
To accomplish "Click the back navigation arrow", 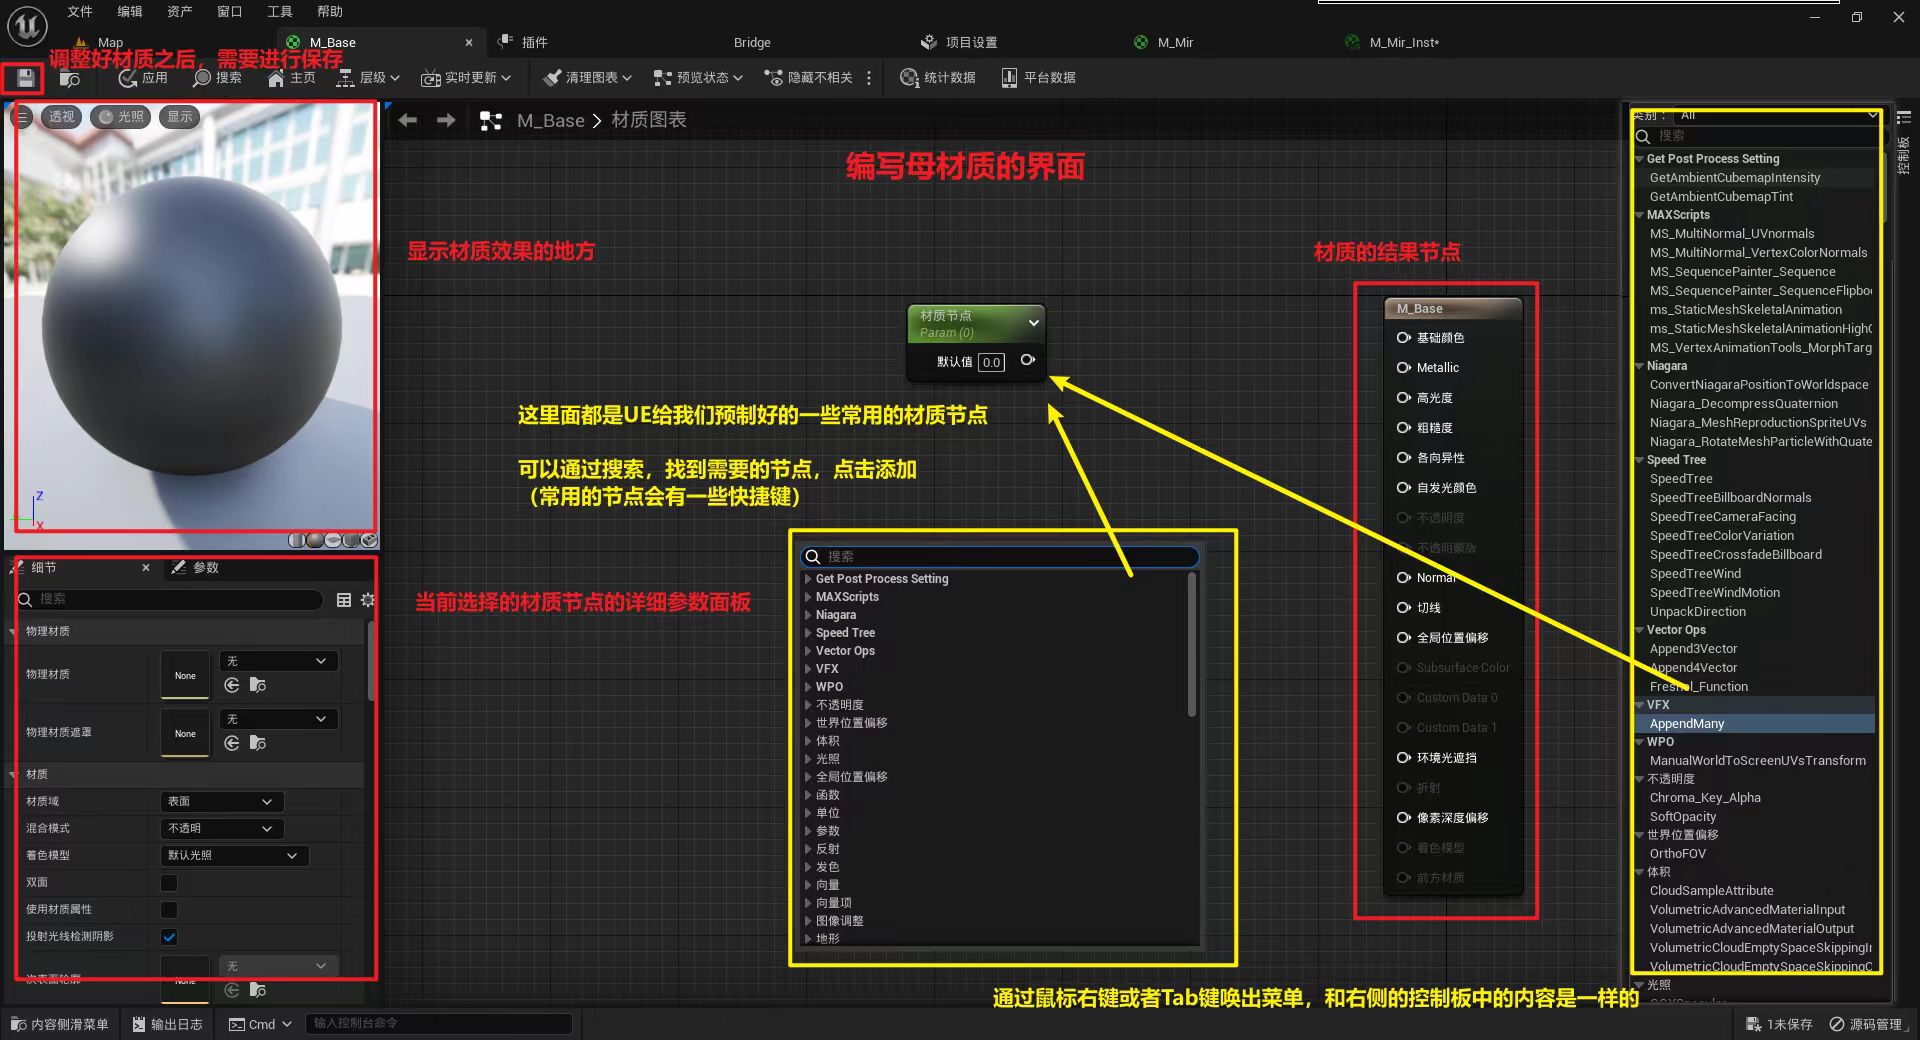I will tap(407, 119).
